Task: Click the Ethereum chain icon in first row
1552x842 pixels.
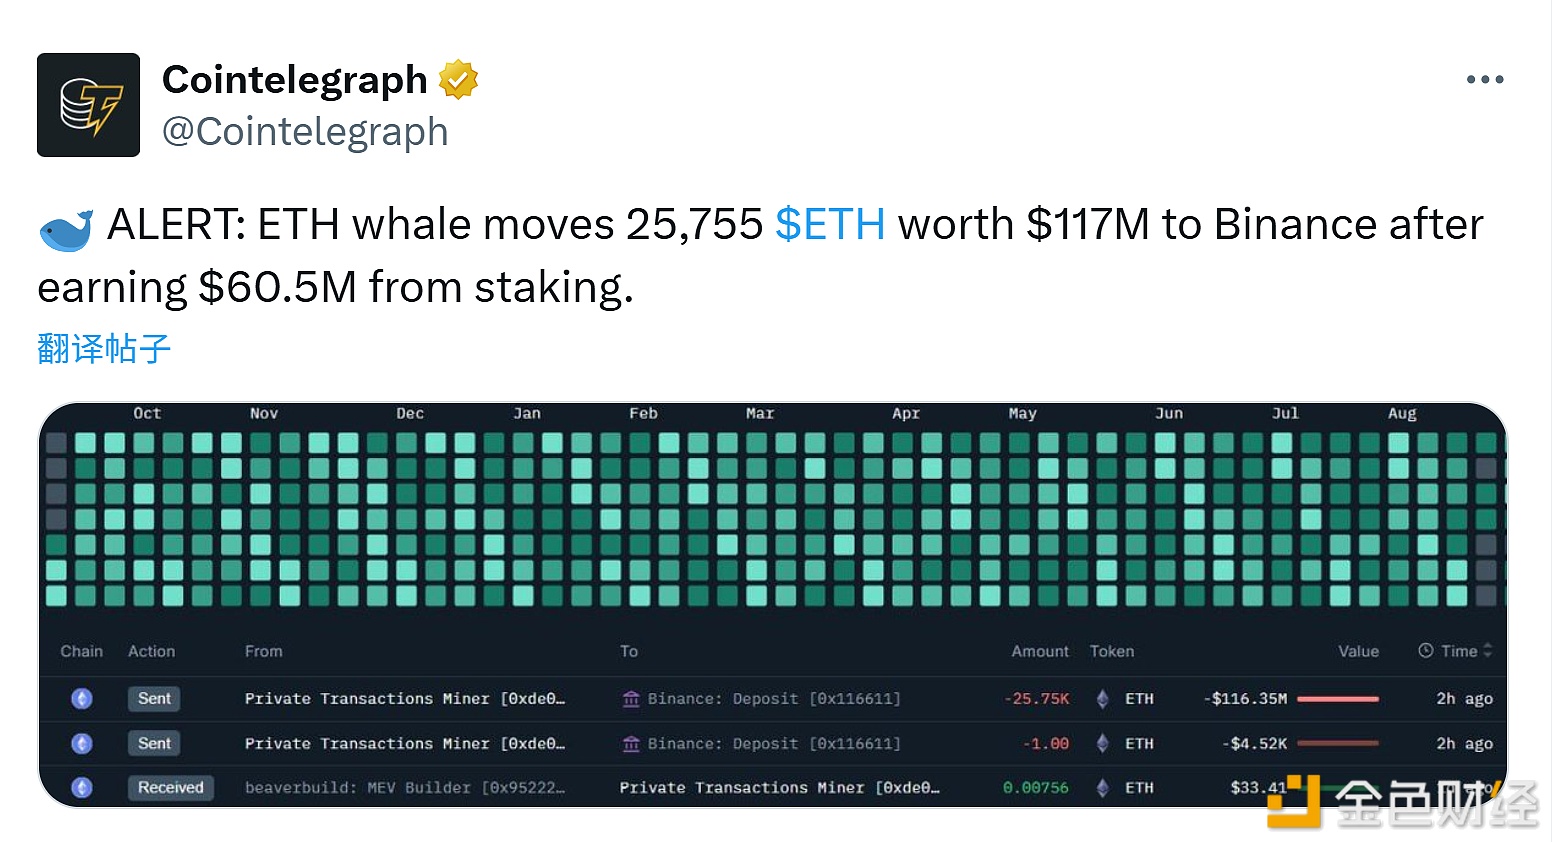Action: (x=82, y=699)
